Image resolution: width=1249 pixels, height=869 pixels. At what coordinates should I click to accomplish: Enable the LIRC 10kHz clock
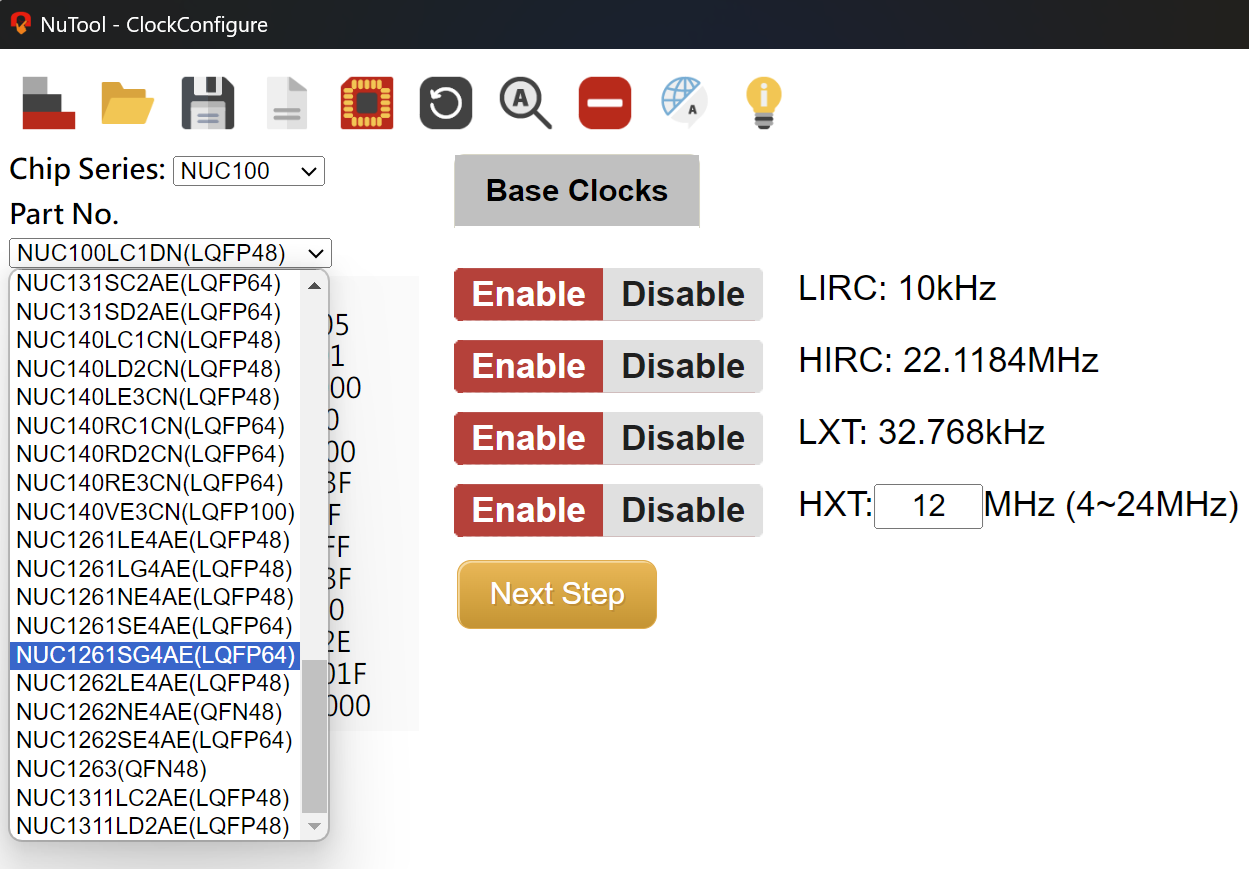tap(529, 294)
